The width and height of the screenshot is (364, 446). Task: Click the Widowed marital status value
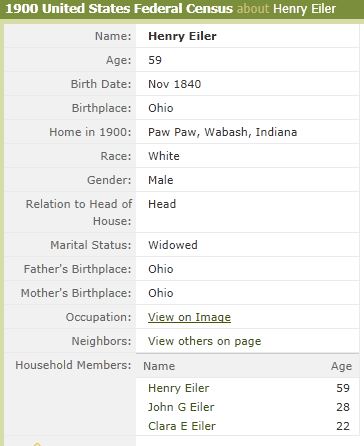click(173, 245)
